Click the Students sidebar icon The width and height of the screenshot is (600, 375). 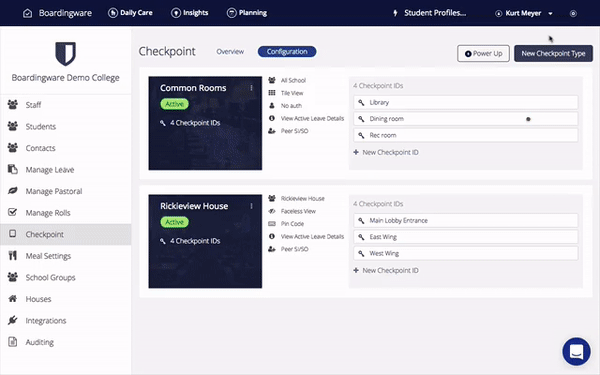tap(13, 126)
